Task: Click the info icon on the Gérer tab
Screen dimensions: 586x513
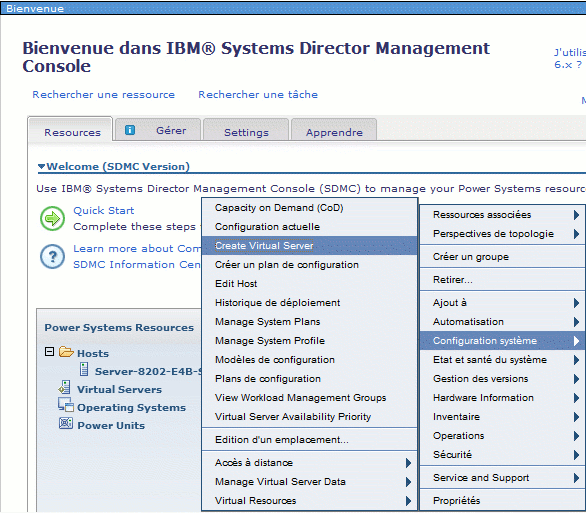Action: pyautogui.click(x=130, y=130)
